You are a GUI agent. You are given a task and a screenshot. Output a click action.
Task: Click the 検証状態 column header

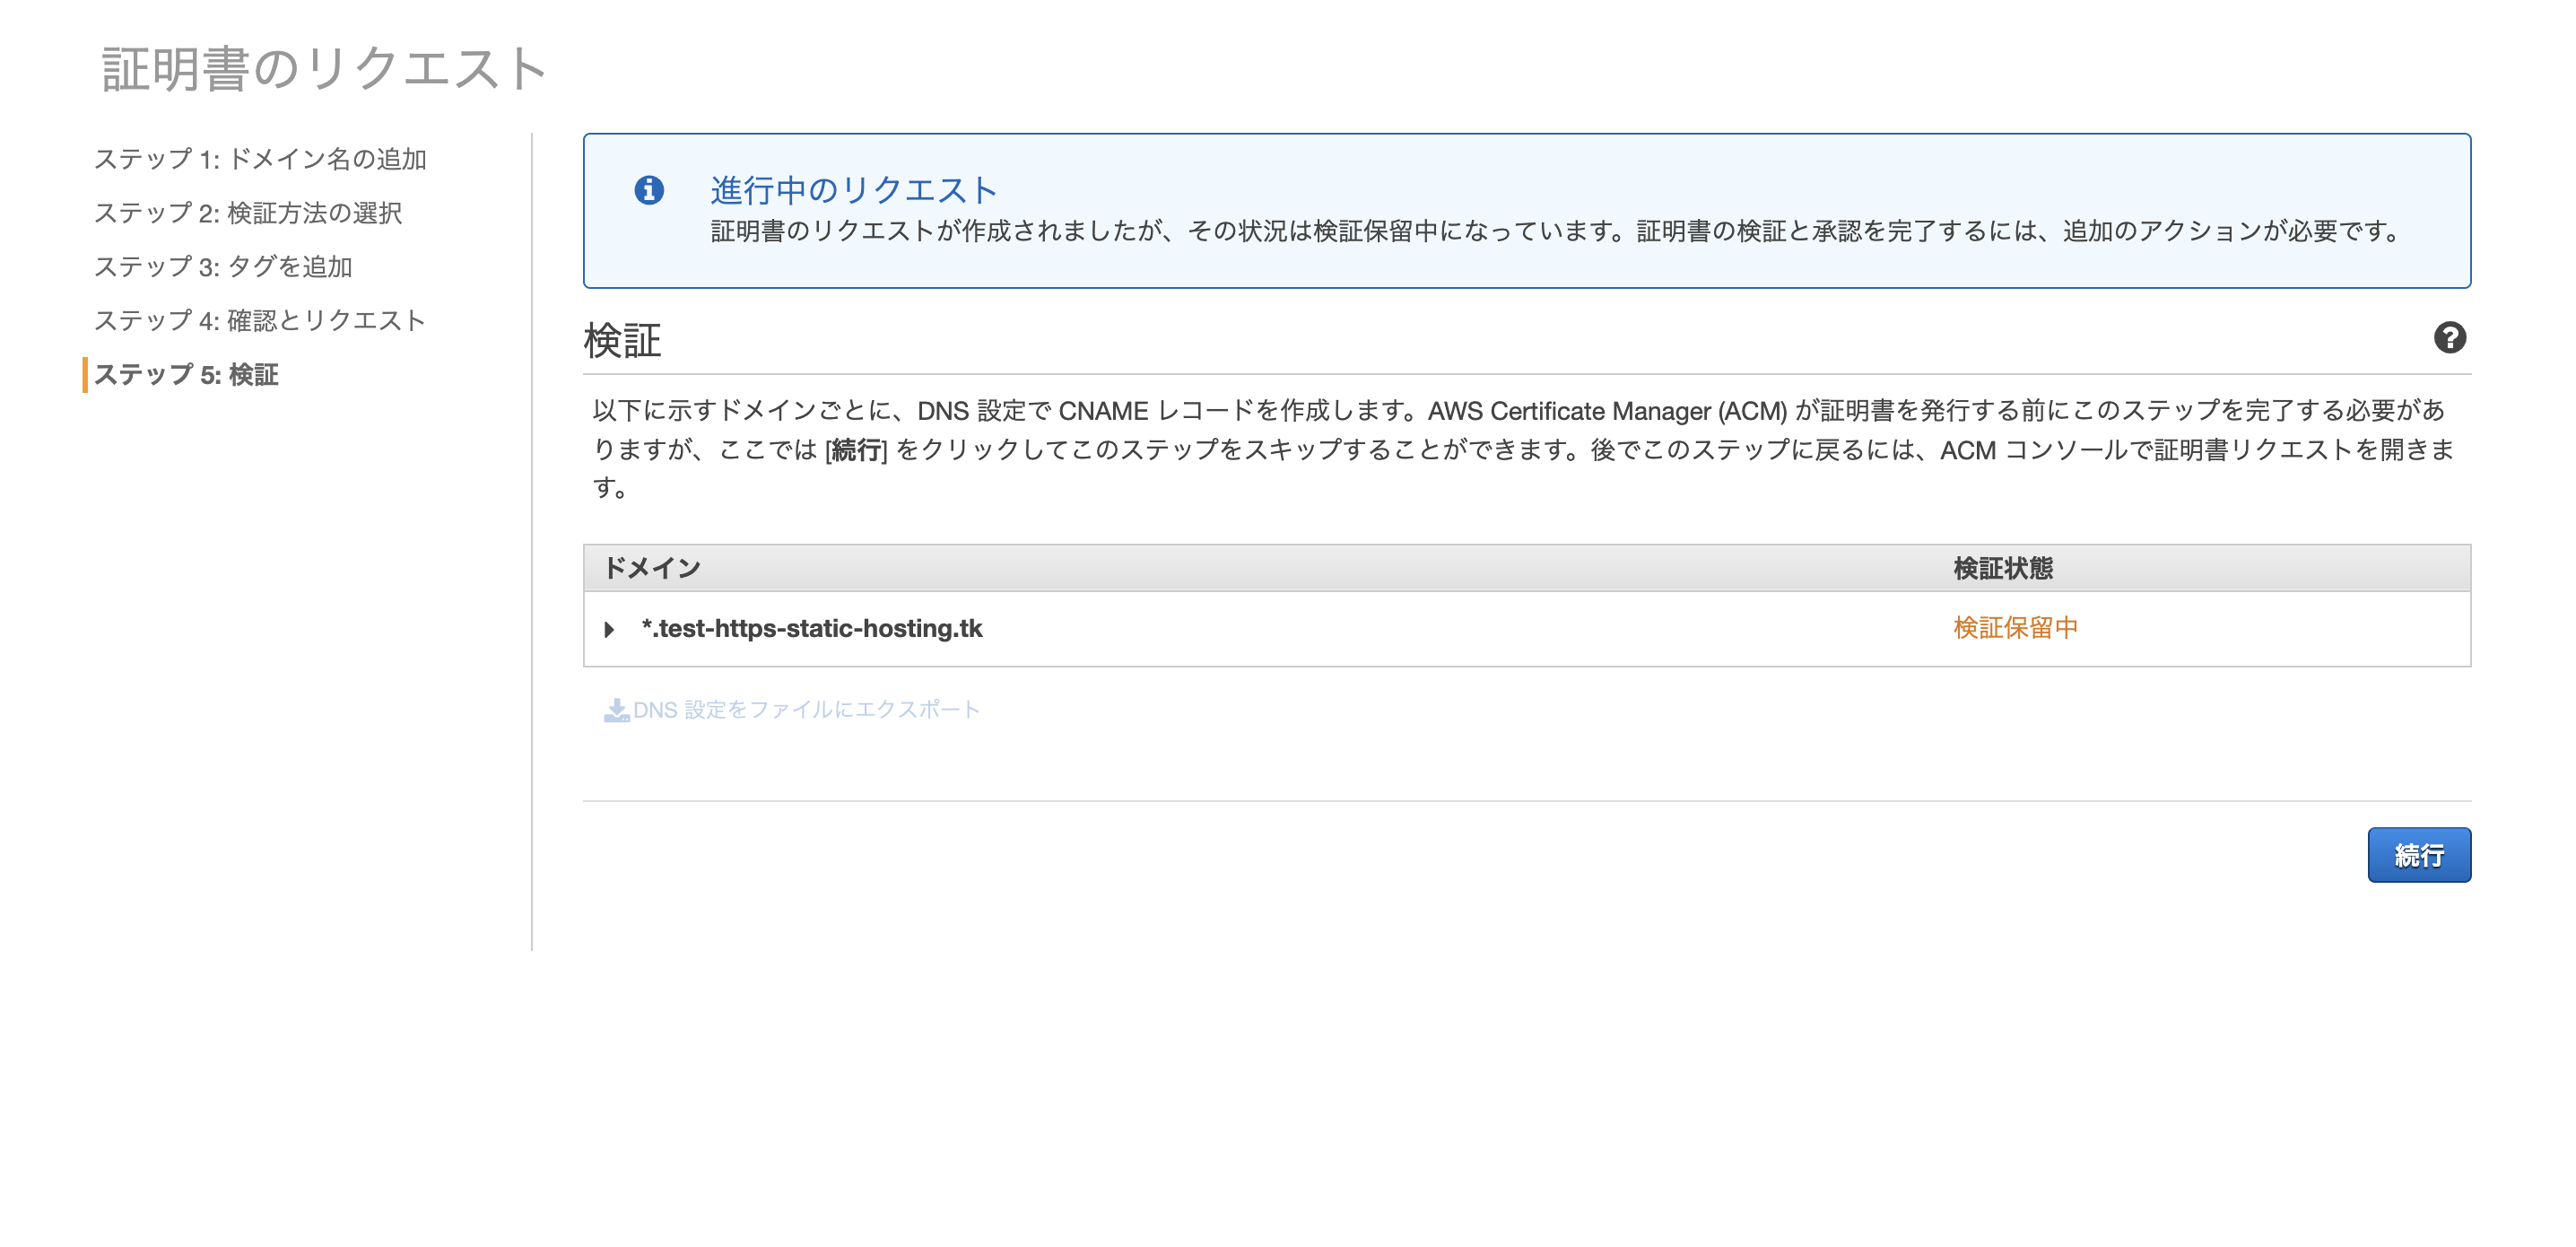point(2002,568)
